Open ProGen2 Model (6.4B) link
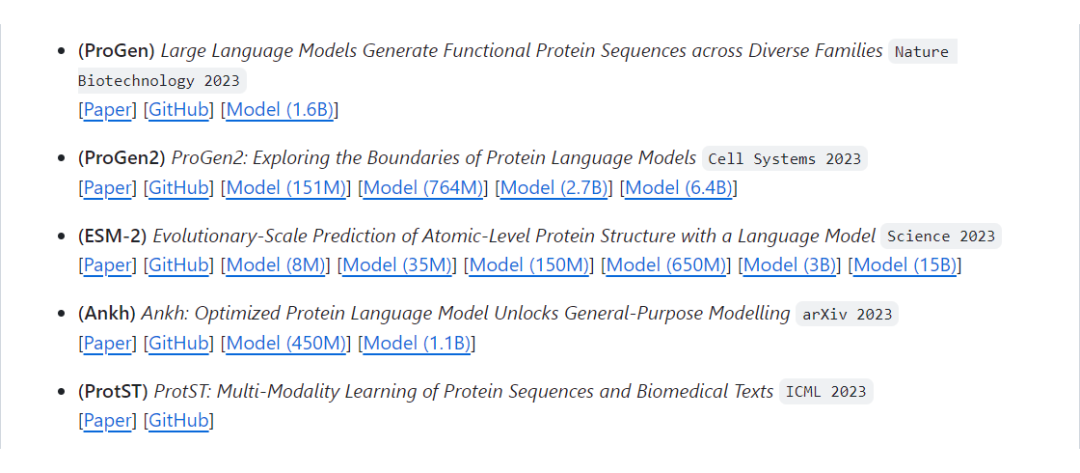The width and height of the screenshot is (1080, 473). point(678,187)
